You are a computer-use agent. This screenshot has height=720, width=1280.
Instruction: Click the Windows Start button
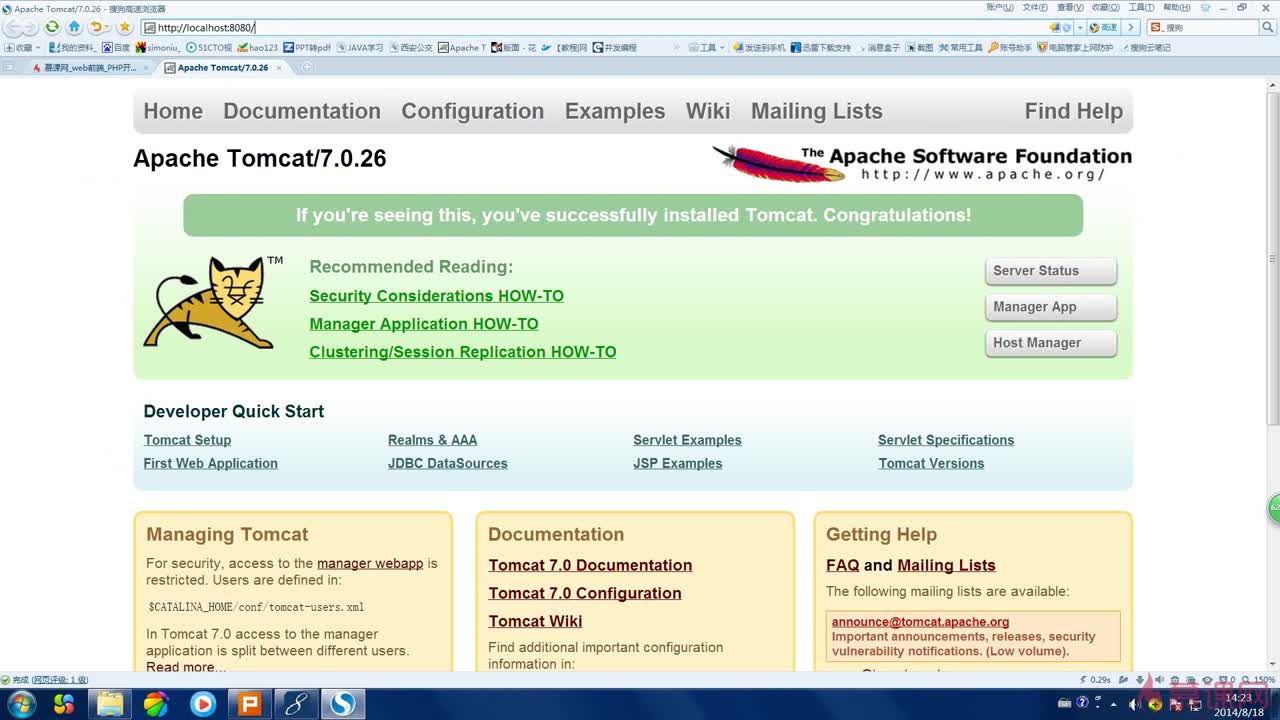[20, 704]
